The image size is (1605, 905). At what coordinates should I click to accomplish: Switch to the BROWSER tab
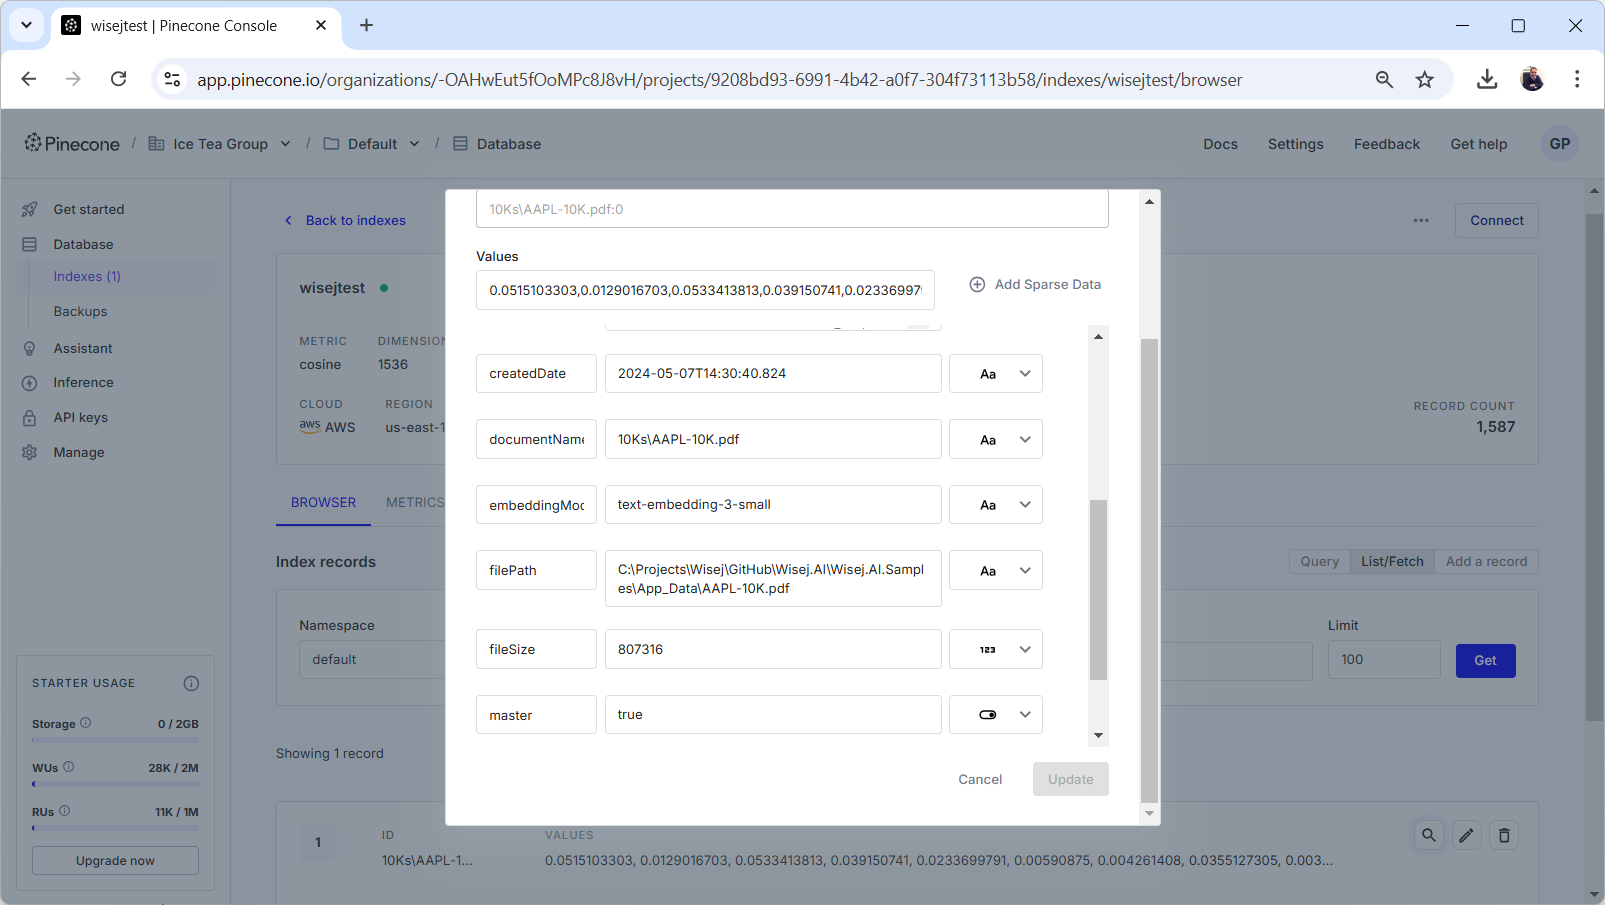coord(323,503)
